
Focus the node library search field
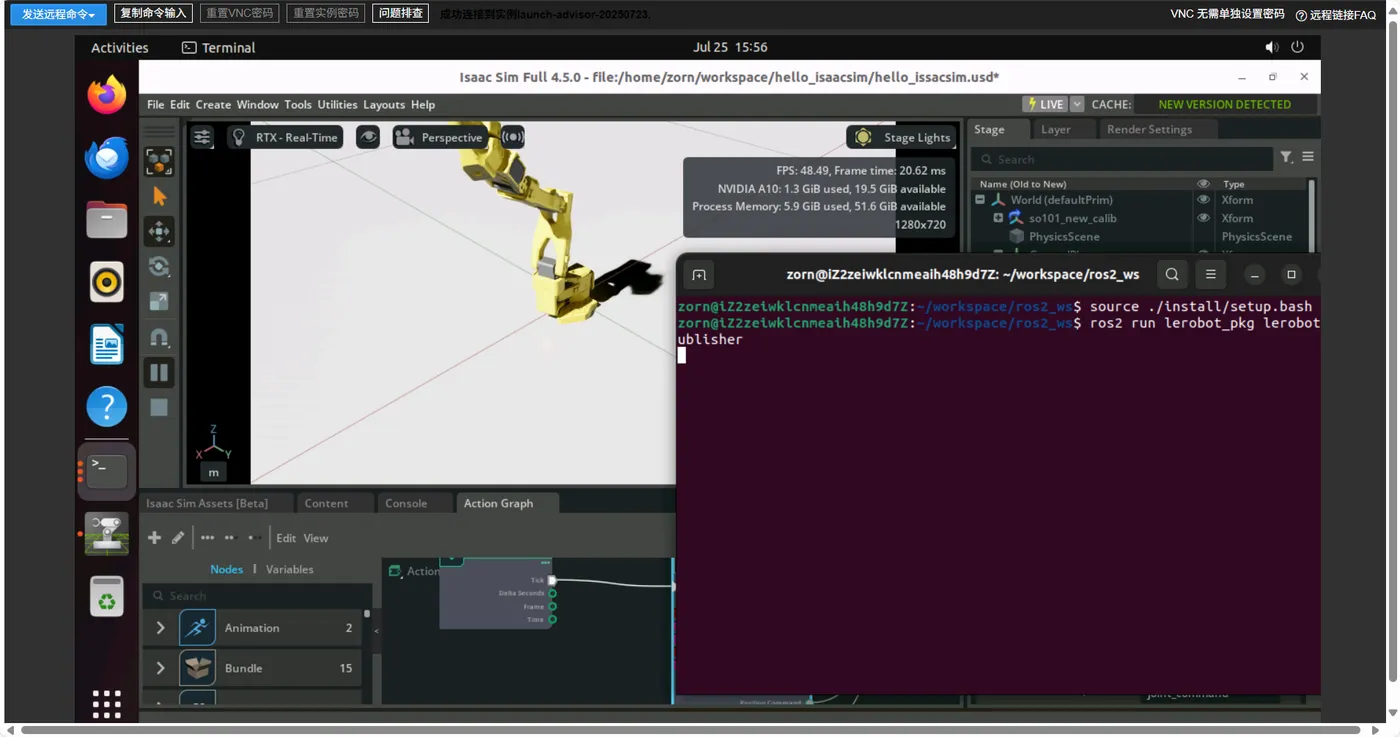(258, 595)
